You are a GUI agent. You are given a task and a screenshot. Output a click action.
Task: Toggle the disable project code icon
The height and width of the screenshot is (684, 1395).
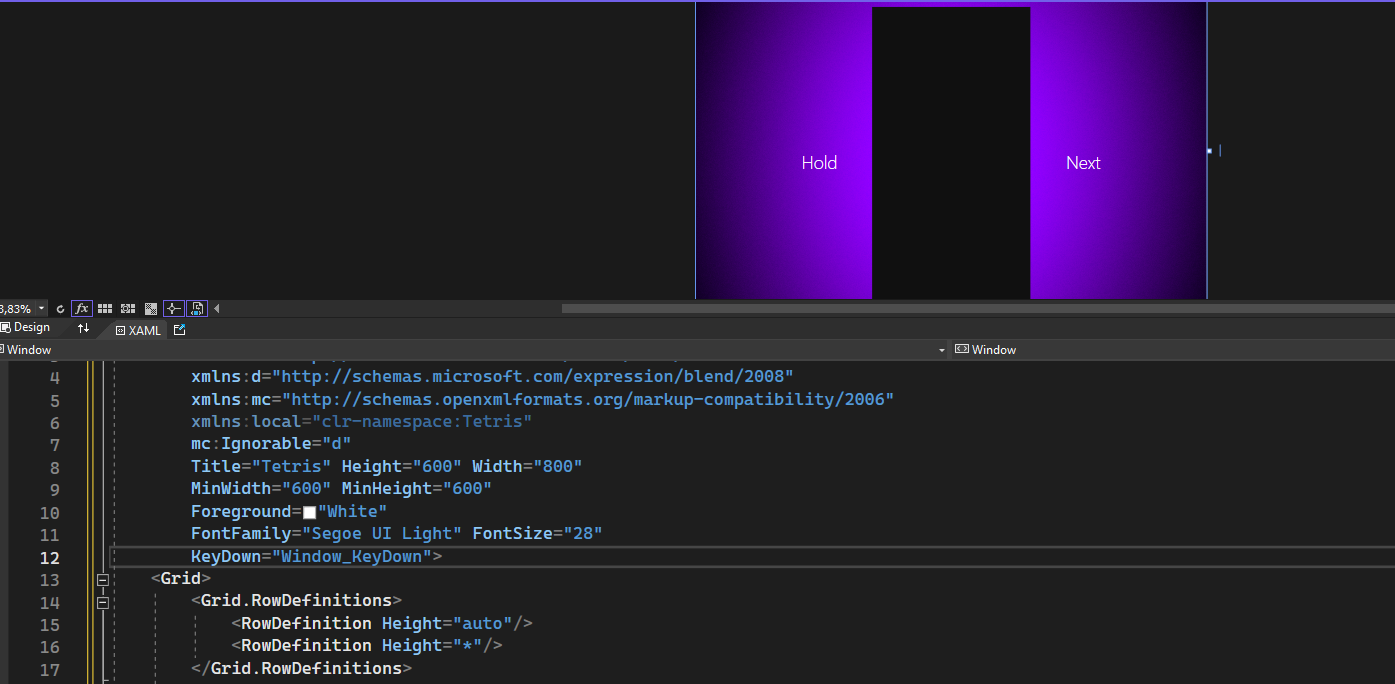pyautogui.click(x=197, y=309)
